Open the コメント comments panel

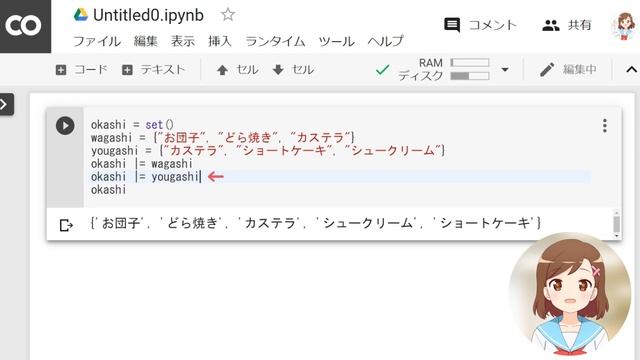coord(480,25)
